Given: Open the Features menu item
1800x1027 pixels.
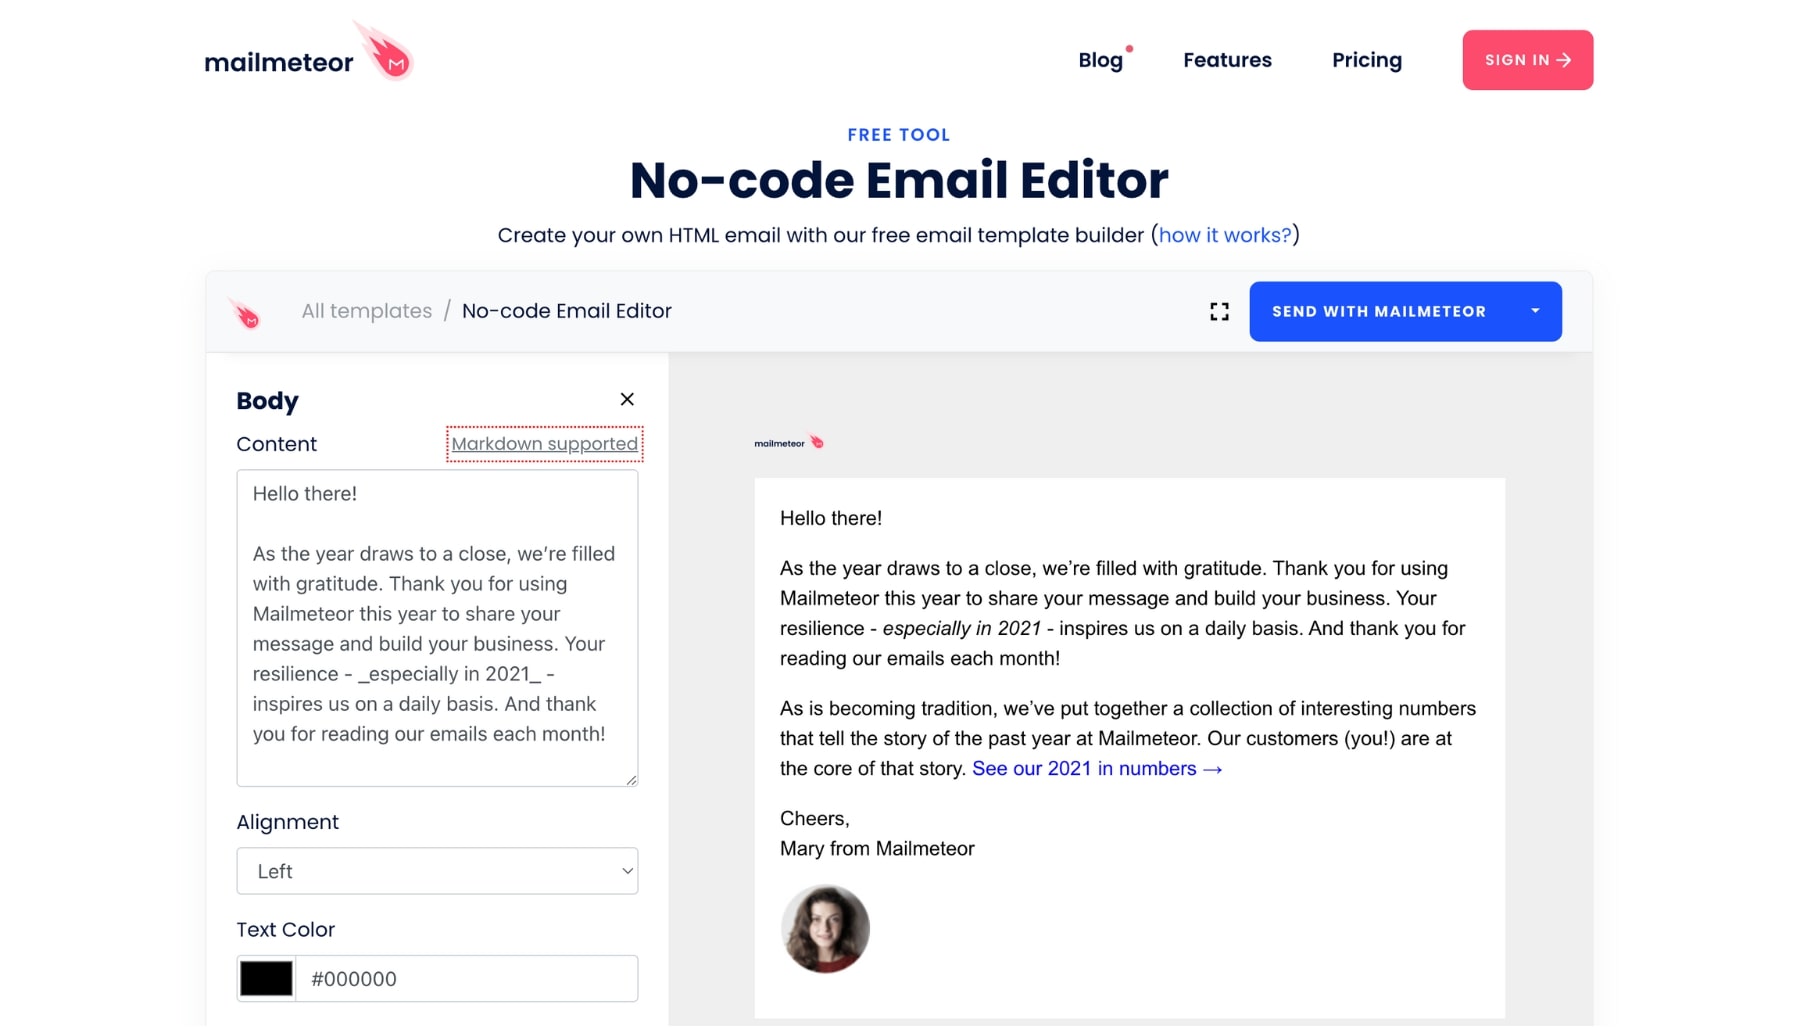Looking at the screenshot, I should [1227, 60].
